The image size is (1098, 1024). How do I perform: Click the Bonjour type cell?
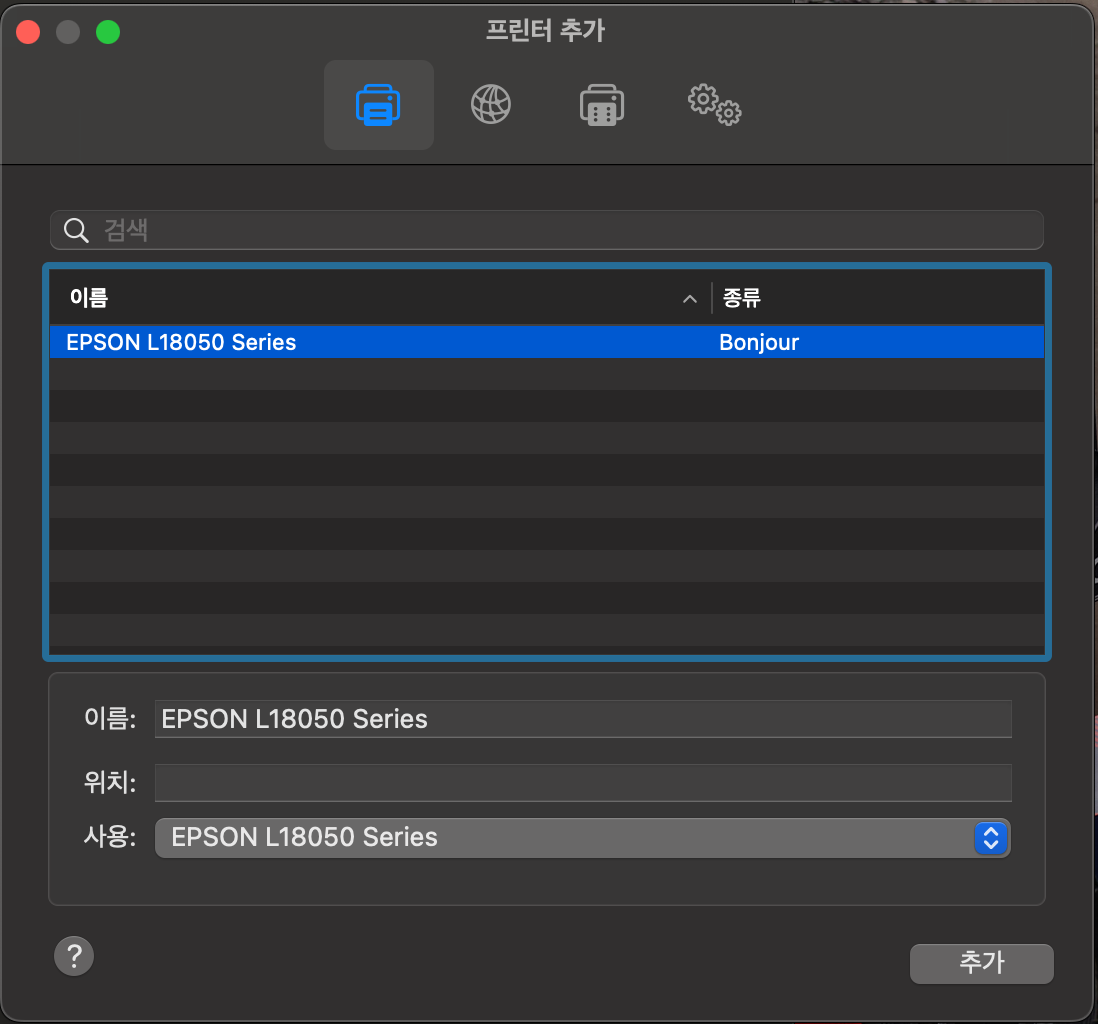(x=759, y=343)
